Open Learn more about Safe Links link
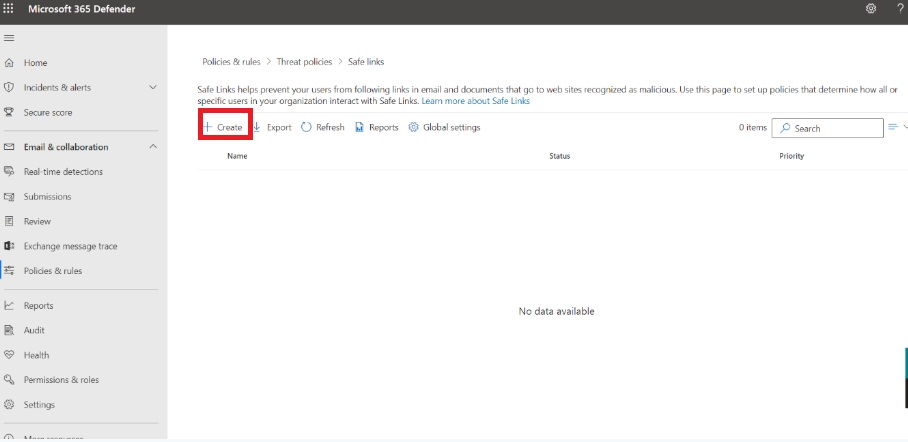This screenshot has width=908, height=442. (x=475, y=101)
